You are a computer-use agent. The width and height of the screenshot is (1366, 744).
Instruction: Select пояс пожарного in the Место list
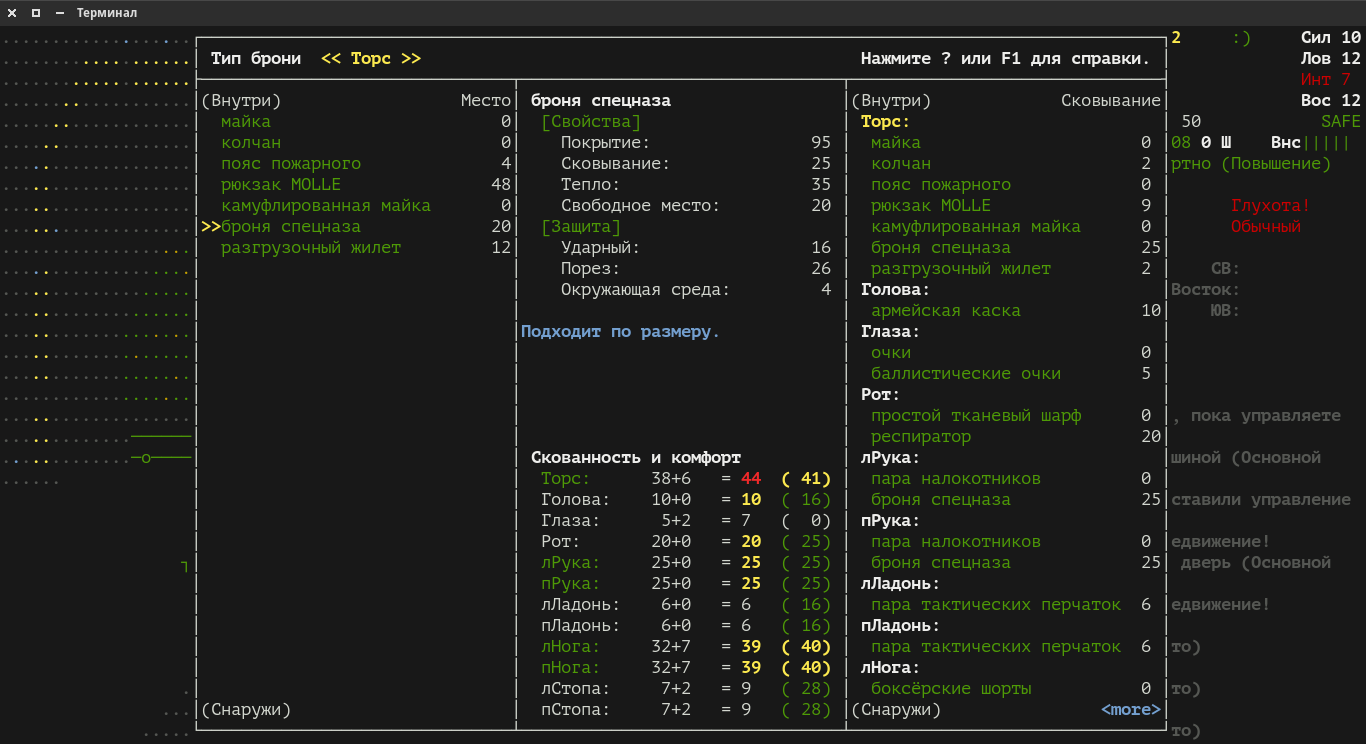pyautogui.click(x=366, y=164)
